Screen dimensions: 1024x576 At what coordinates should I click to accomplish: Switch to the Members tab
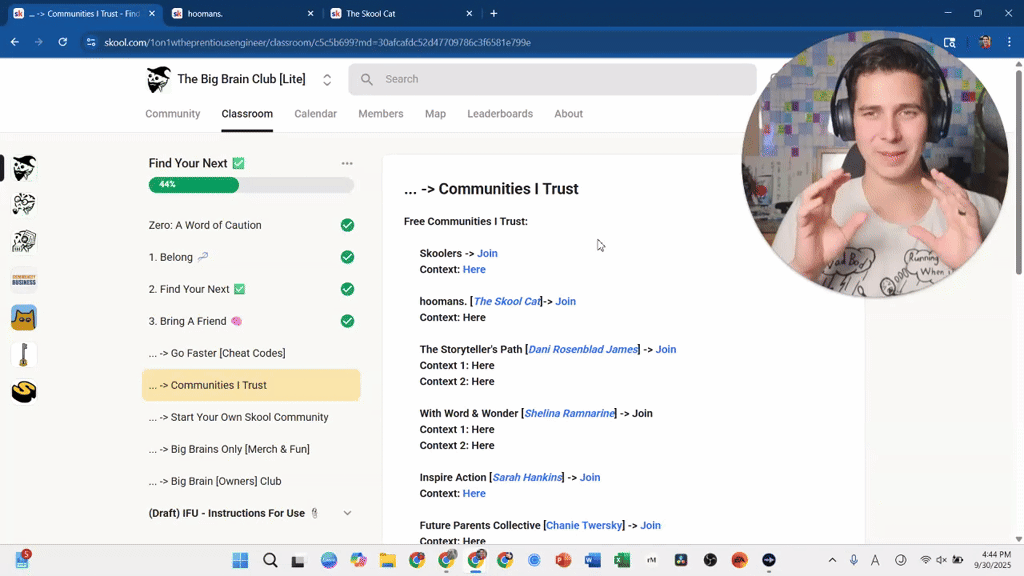pos(381,114)
